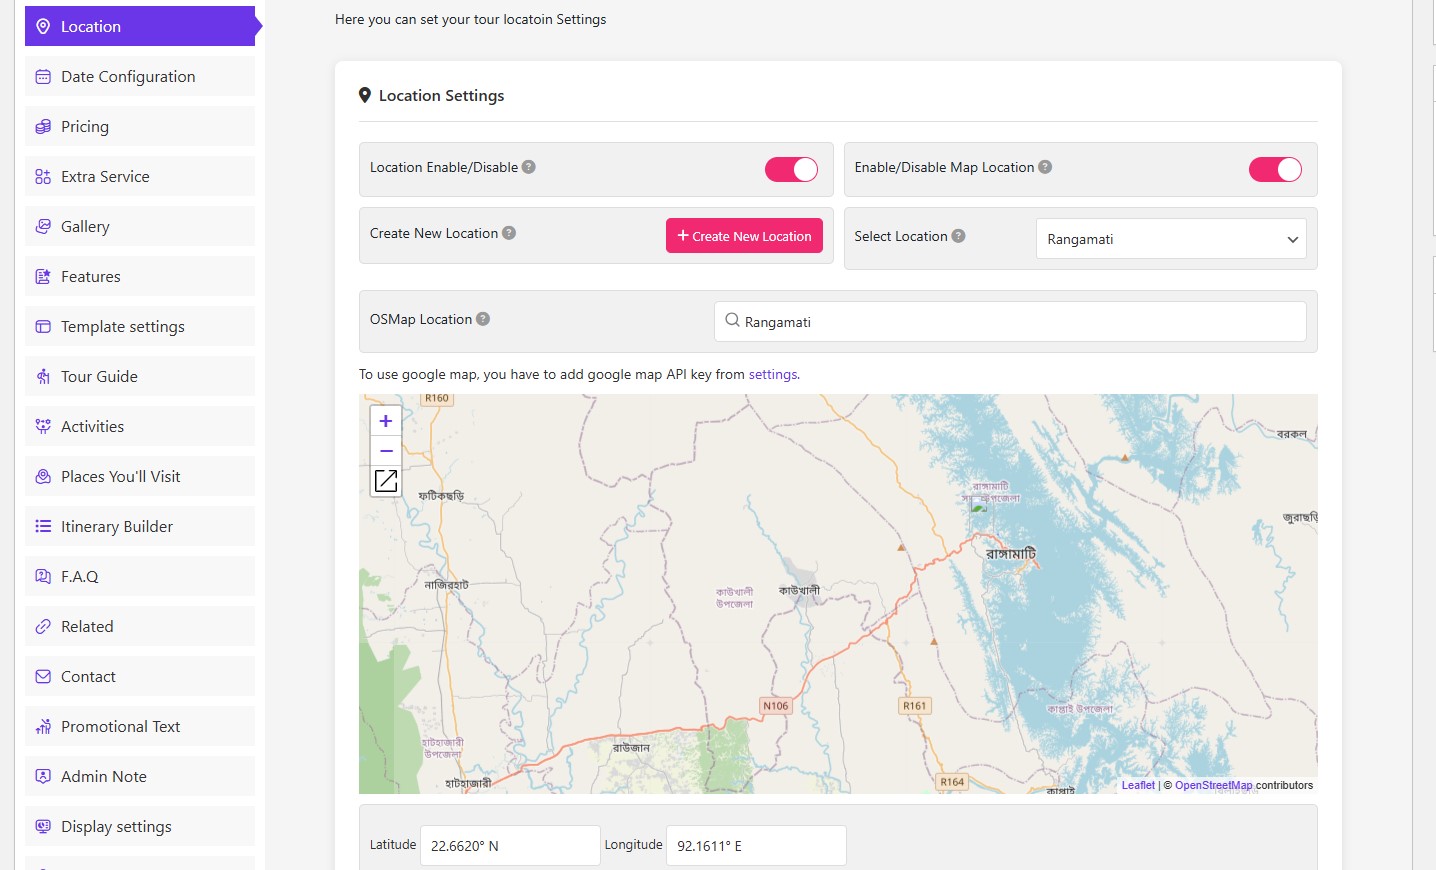This screenshot has height=870, width=1436.
Task: Expand the Select Location dropdown showing Rangamati
Action: click(x=1170, y=239)
